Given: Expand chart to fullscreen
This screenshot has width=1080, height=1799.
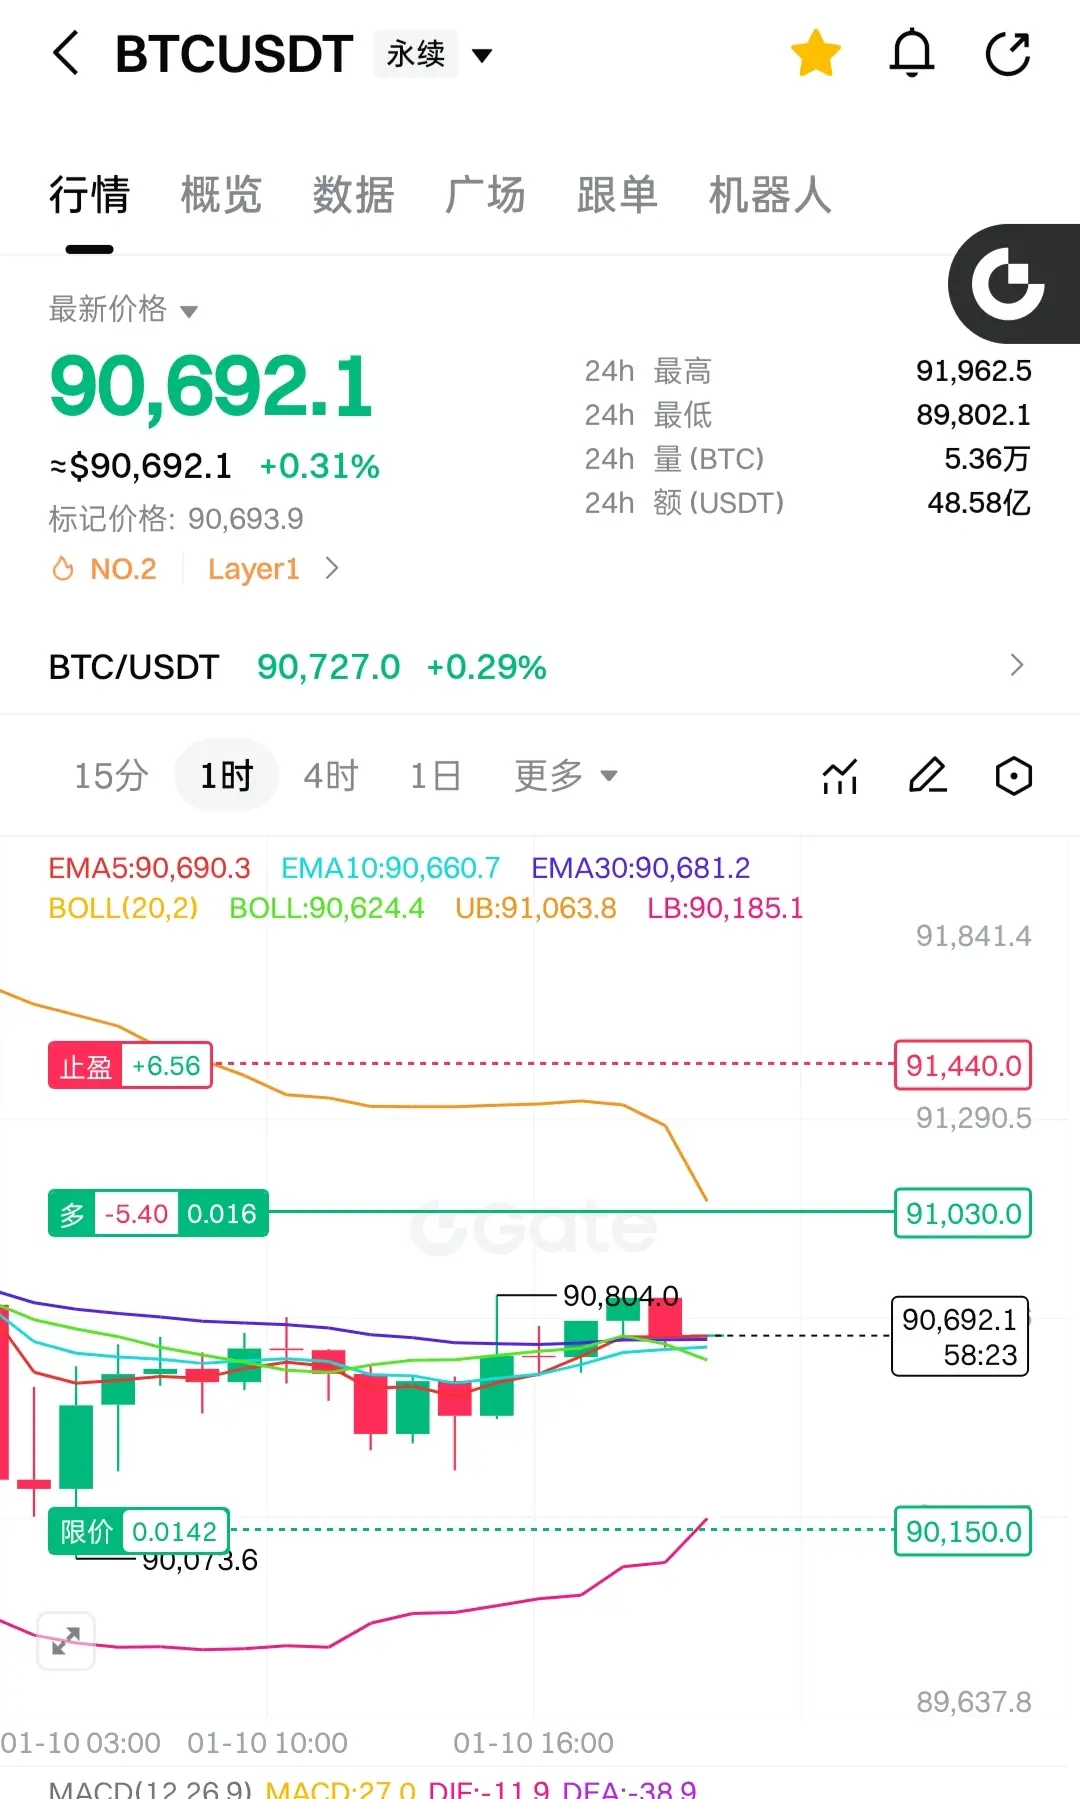Looking at the screenshot, I should tap(66, 1641).
